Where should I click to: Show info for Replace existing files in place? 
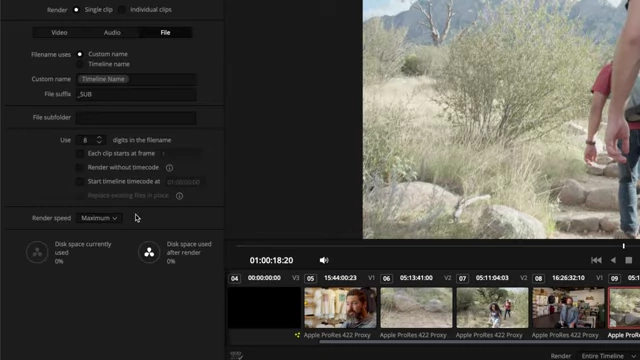[179, 196]
